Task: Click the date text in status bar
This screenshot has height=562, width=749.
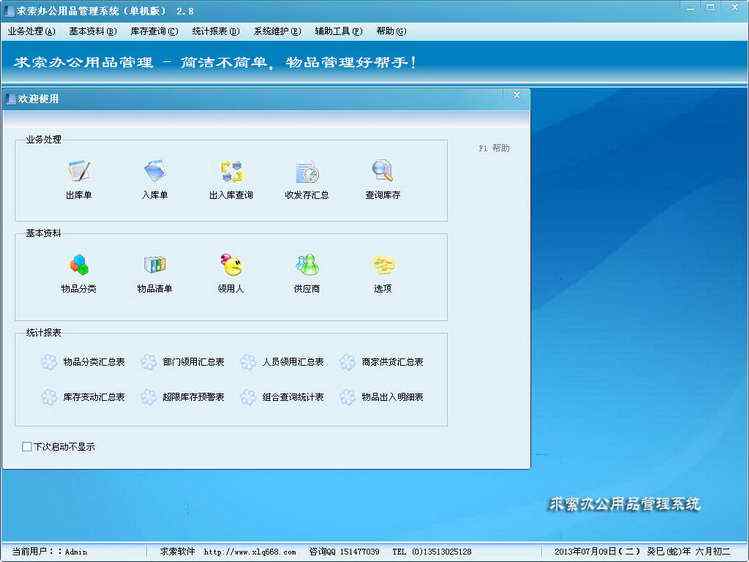Action: pyautogui.click(x=642, y=552)
